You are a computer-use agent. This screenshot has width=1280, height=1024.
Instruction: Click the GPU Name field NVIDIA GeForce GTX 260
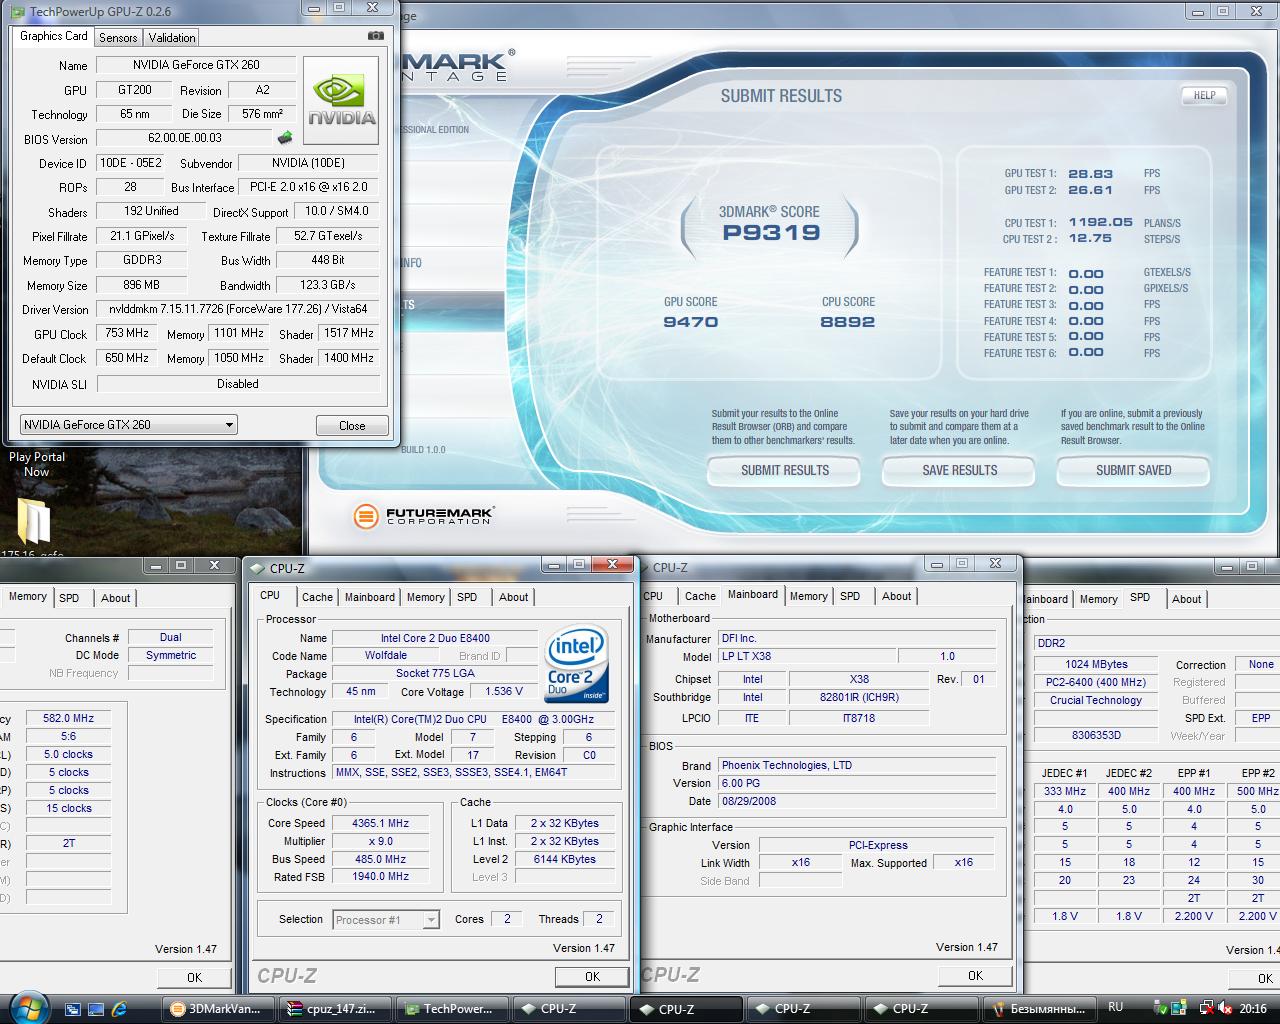pos(196,65)
